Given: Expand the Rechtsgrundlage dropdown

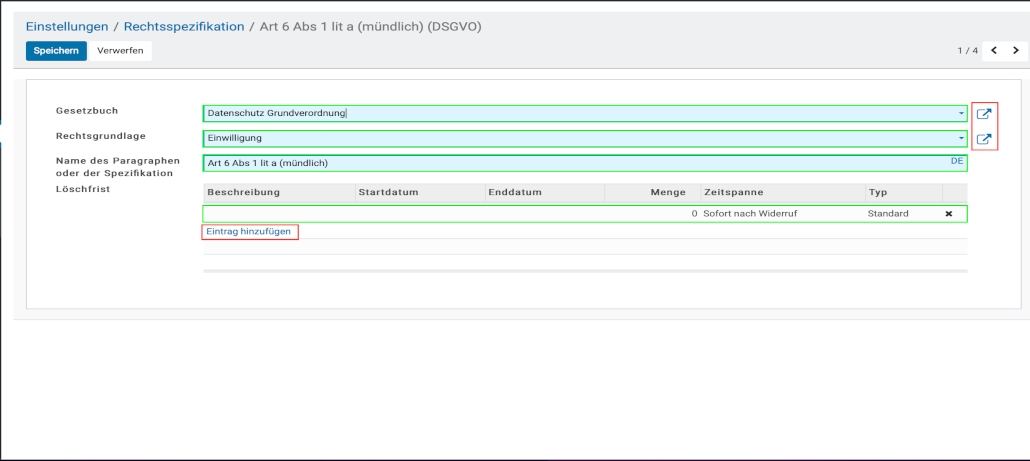Looking at the screenshot, I should click(x=961, y=138).
